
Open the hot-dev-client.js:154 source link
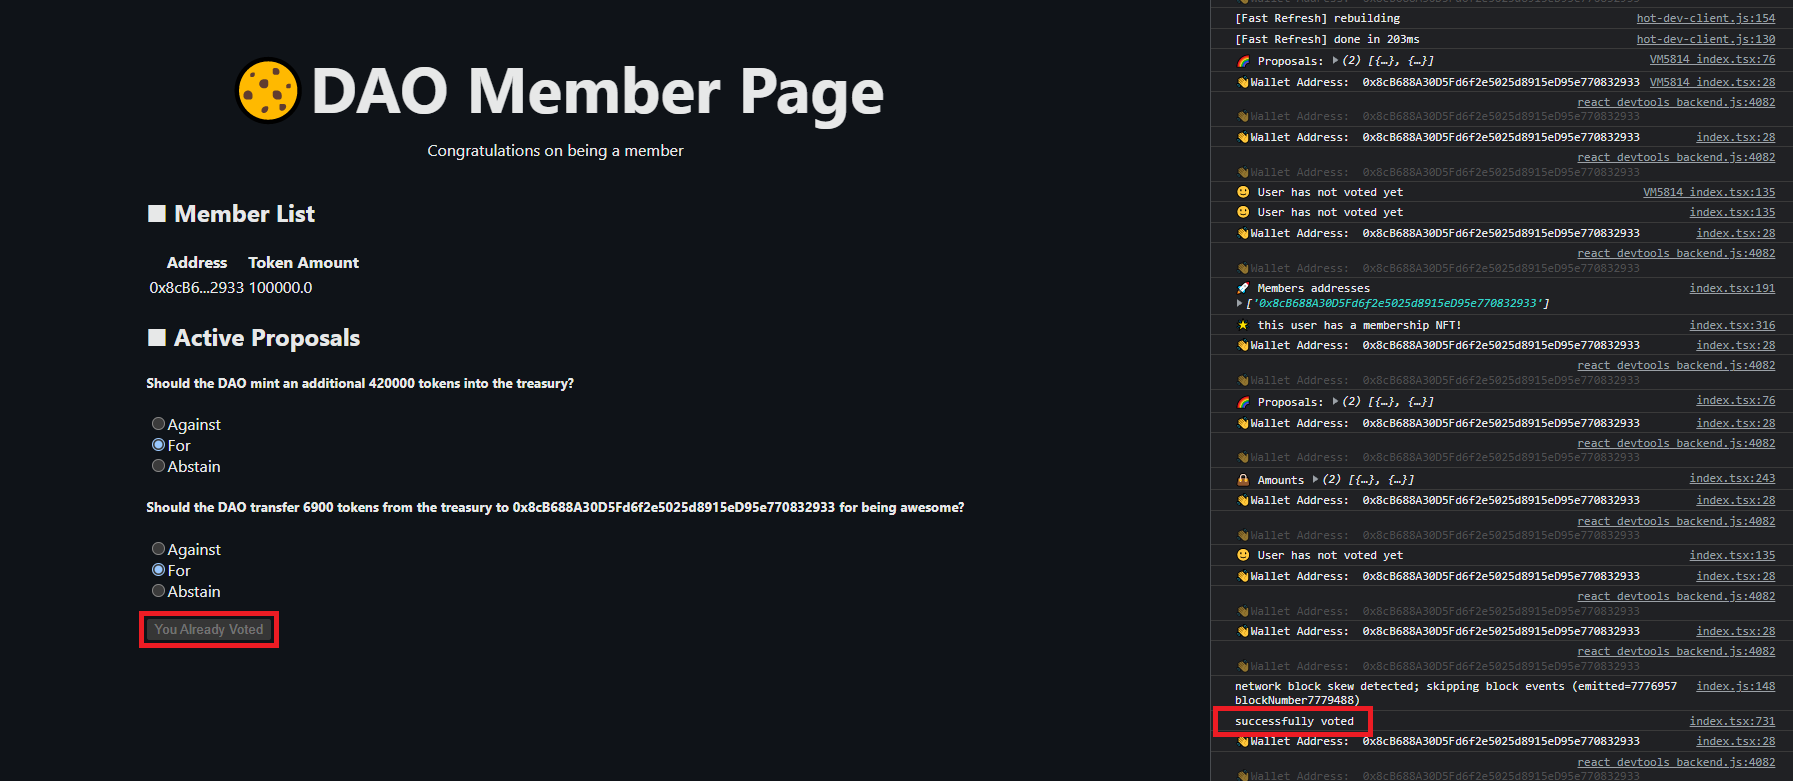pos(1706,18)
